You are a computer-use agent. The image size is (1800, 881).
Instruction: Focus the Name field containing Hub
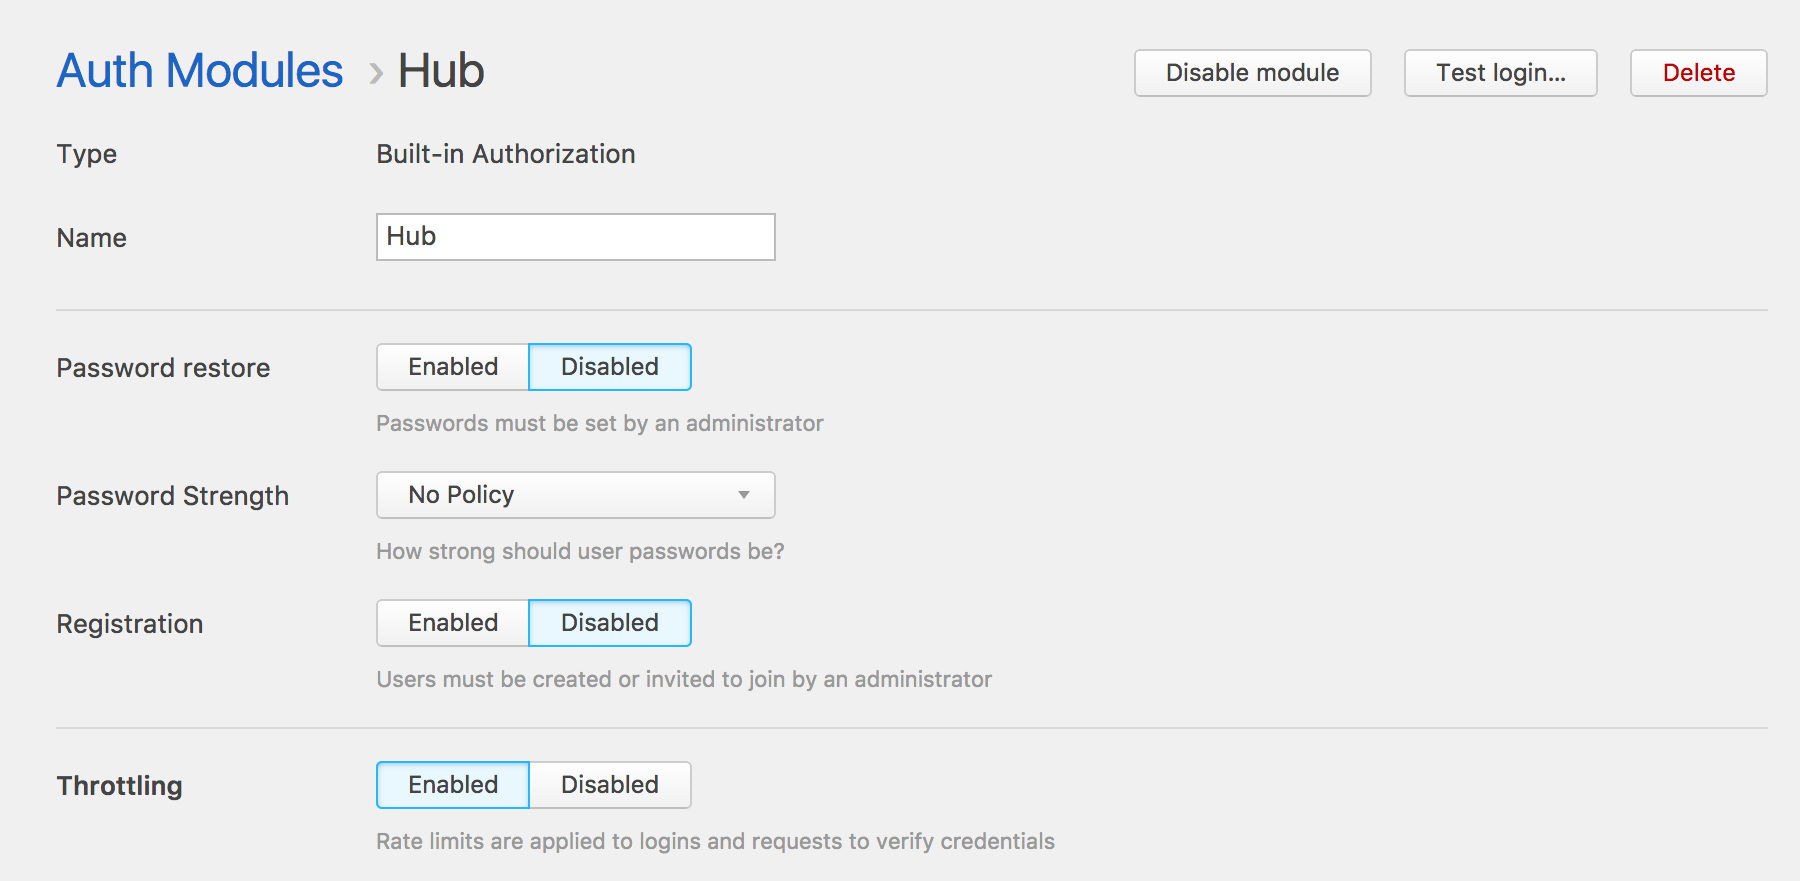(x=575, y=237)
